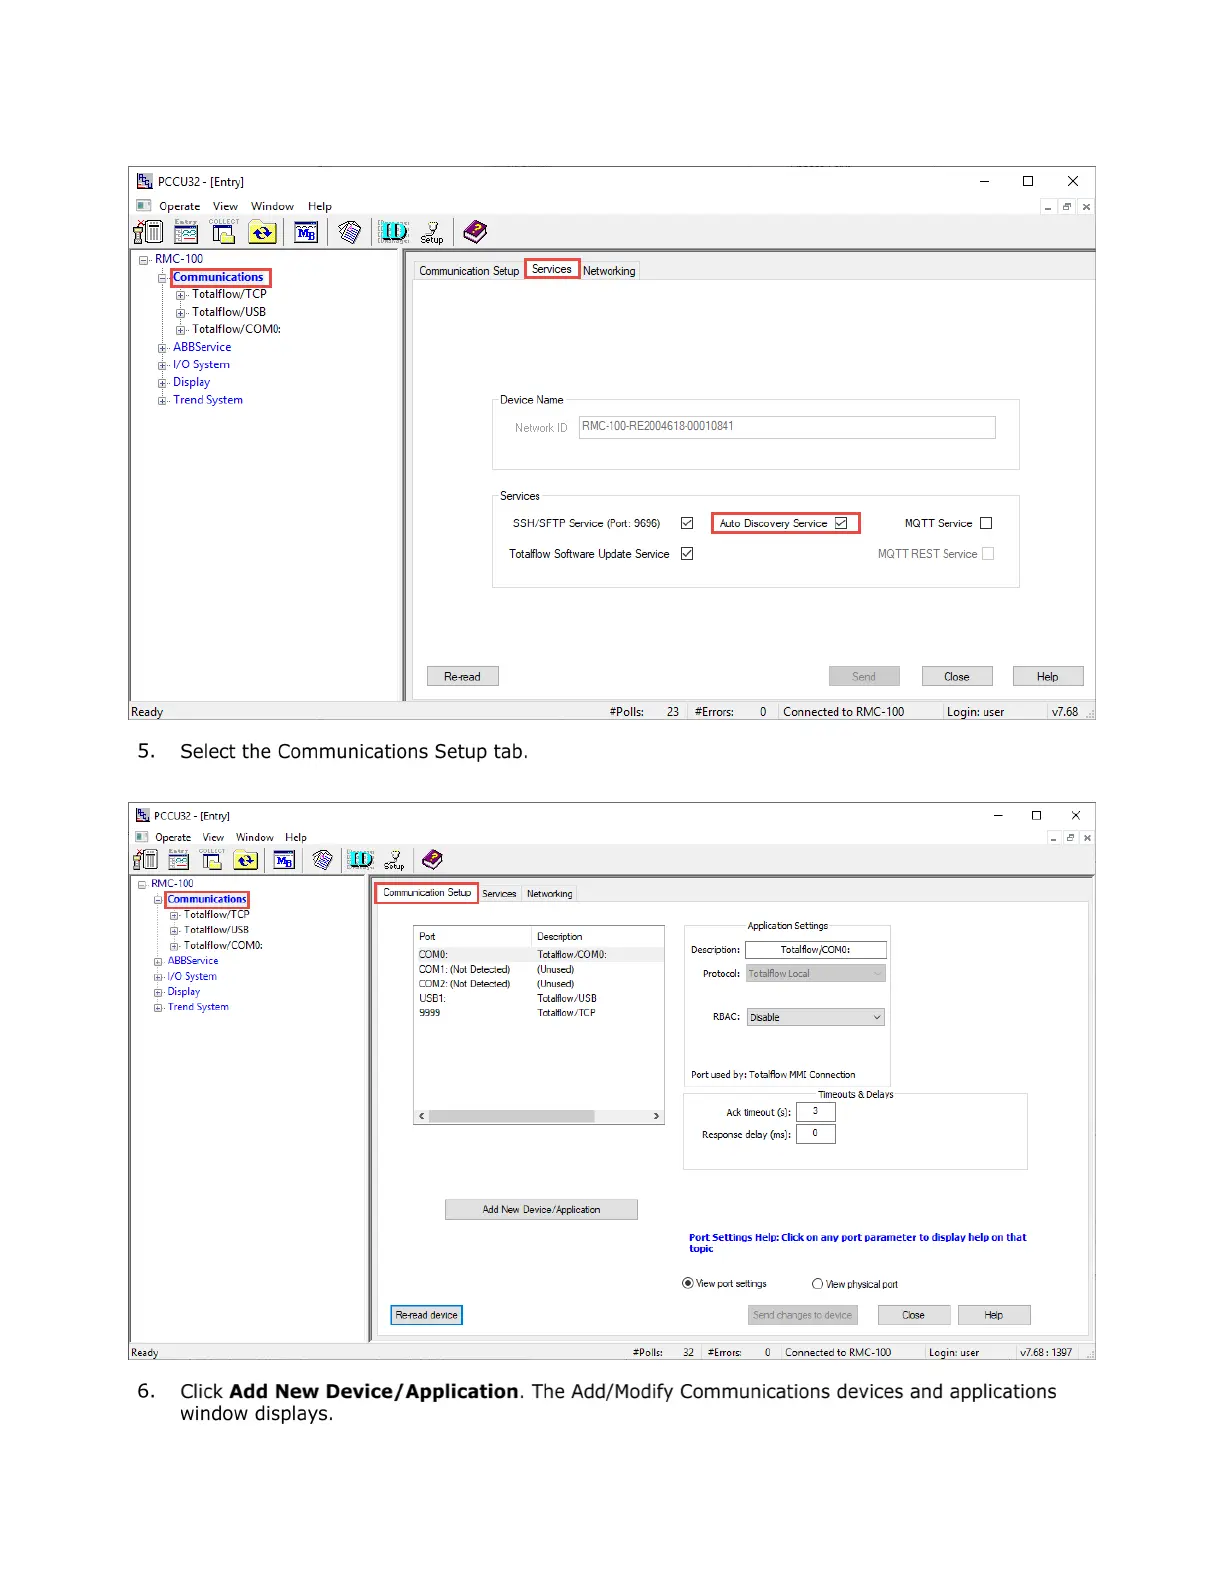Switch to the Networking tab in the upper window
Image resolution: width=1224 pixels, height=1584 pixels.
(609, 271)
